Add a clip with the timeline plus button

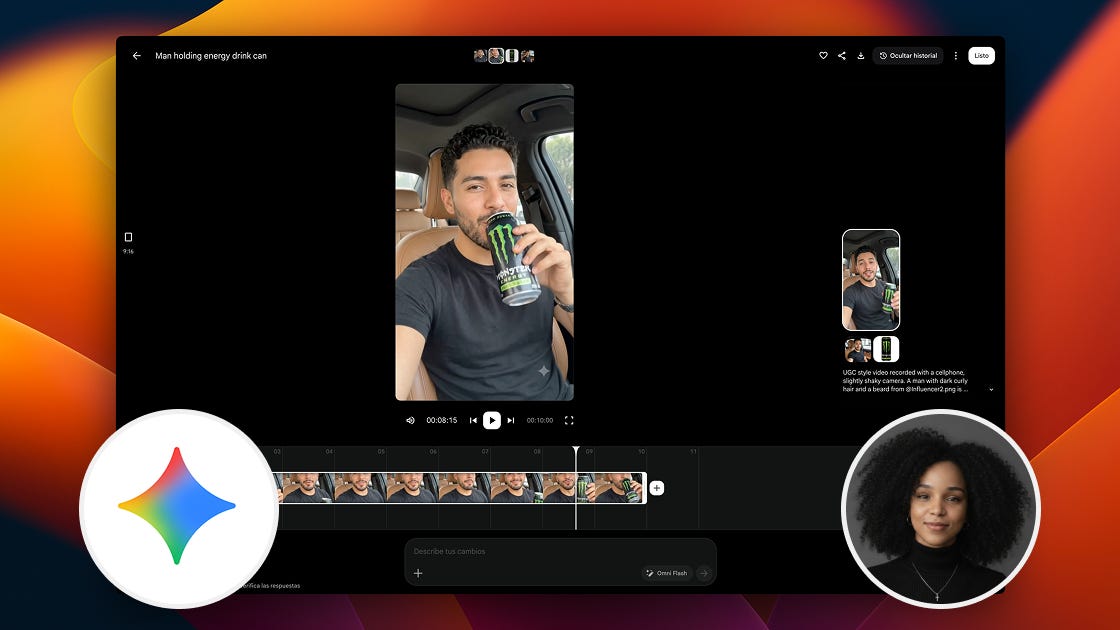point(656,488)
